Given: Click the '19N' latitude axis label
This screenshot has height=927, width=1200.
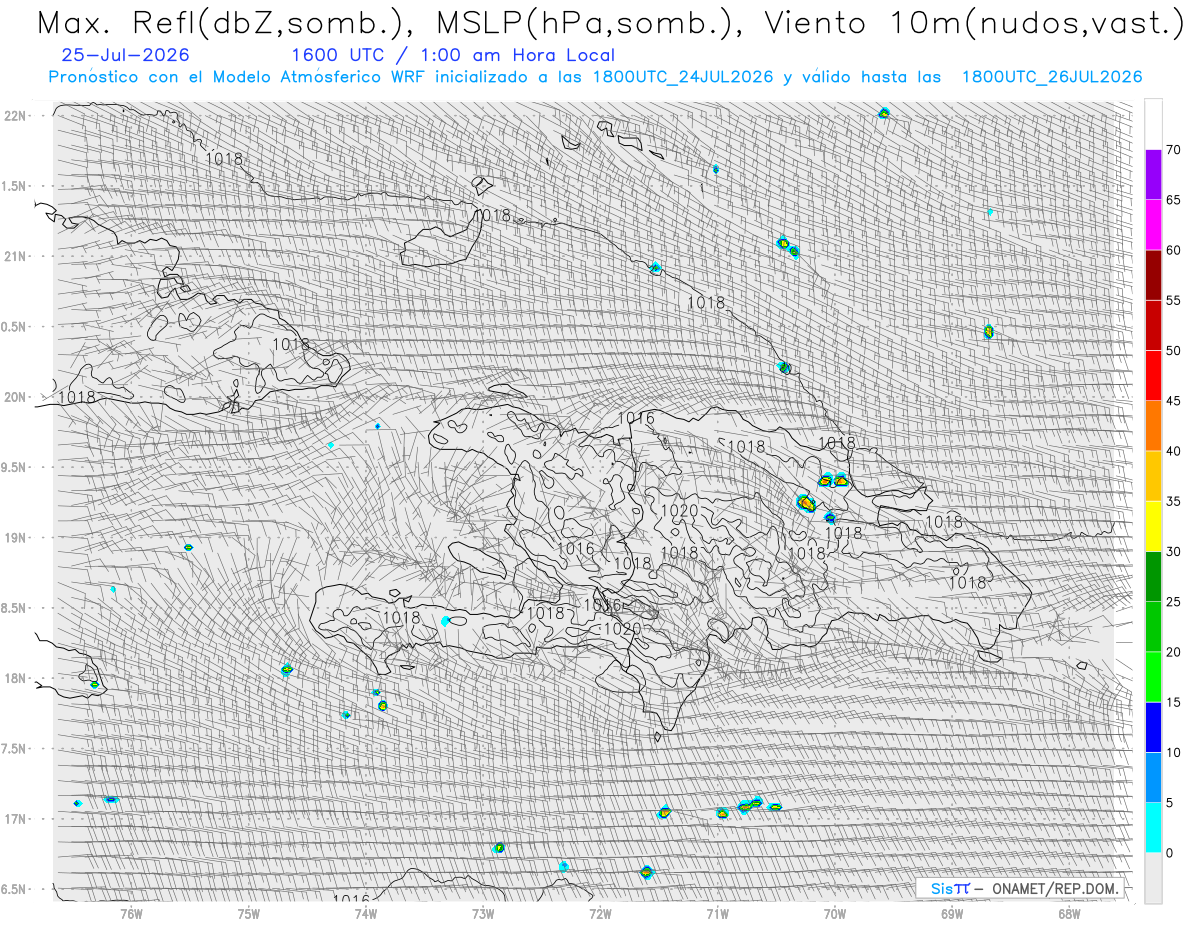Looking at the screenshot, I should (16, 537).
